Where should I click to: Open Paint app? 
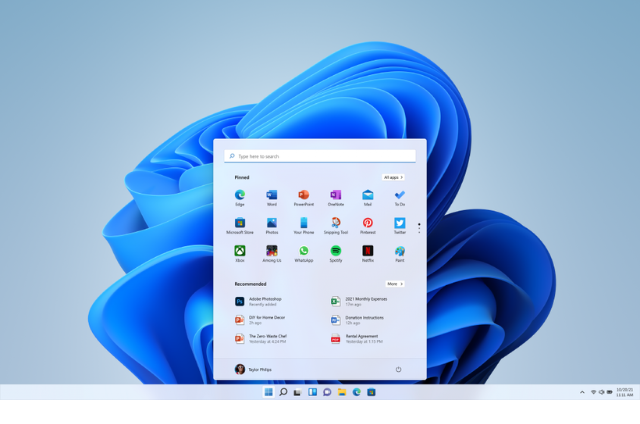[400, 254]
